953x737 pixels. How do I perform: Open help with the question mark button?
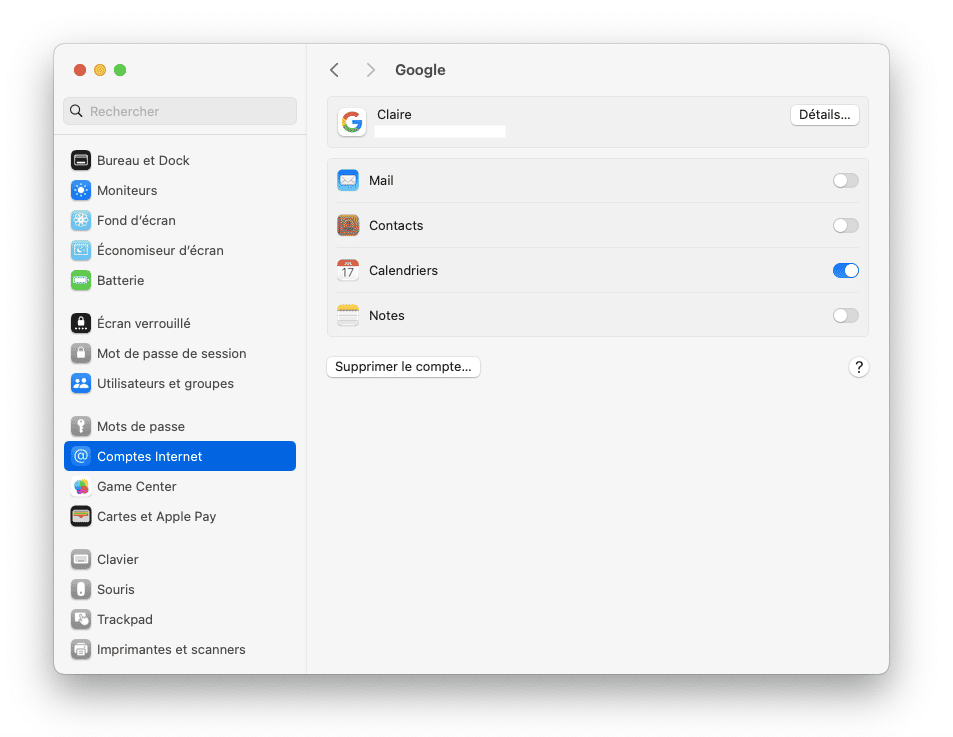(x=859, y=367)
